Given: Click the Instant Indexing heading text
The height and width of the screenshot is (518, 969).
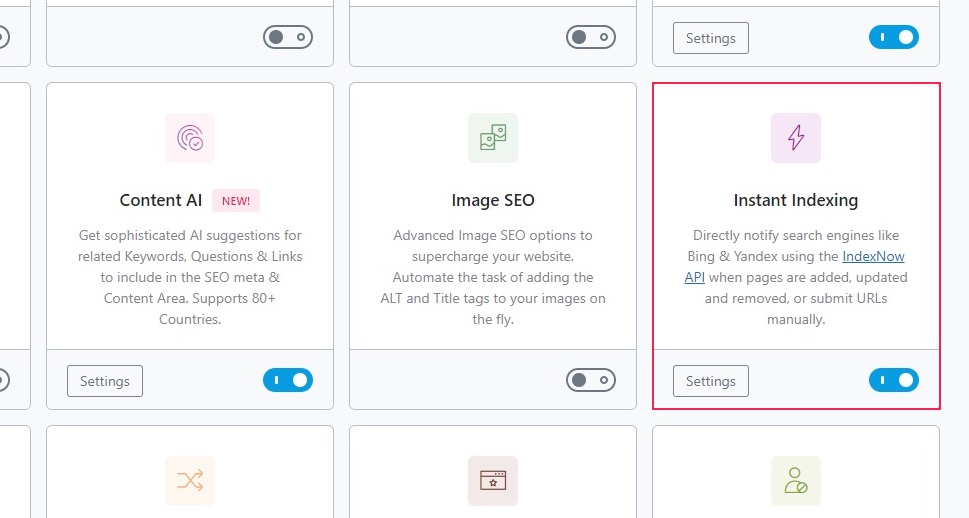Looking at the screenshot, I should click(796, 200).
